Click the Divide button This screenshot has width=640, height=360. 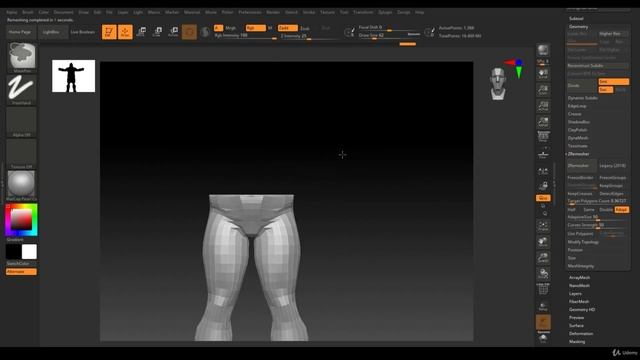tap(581, 86)
